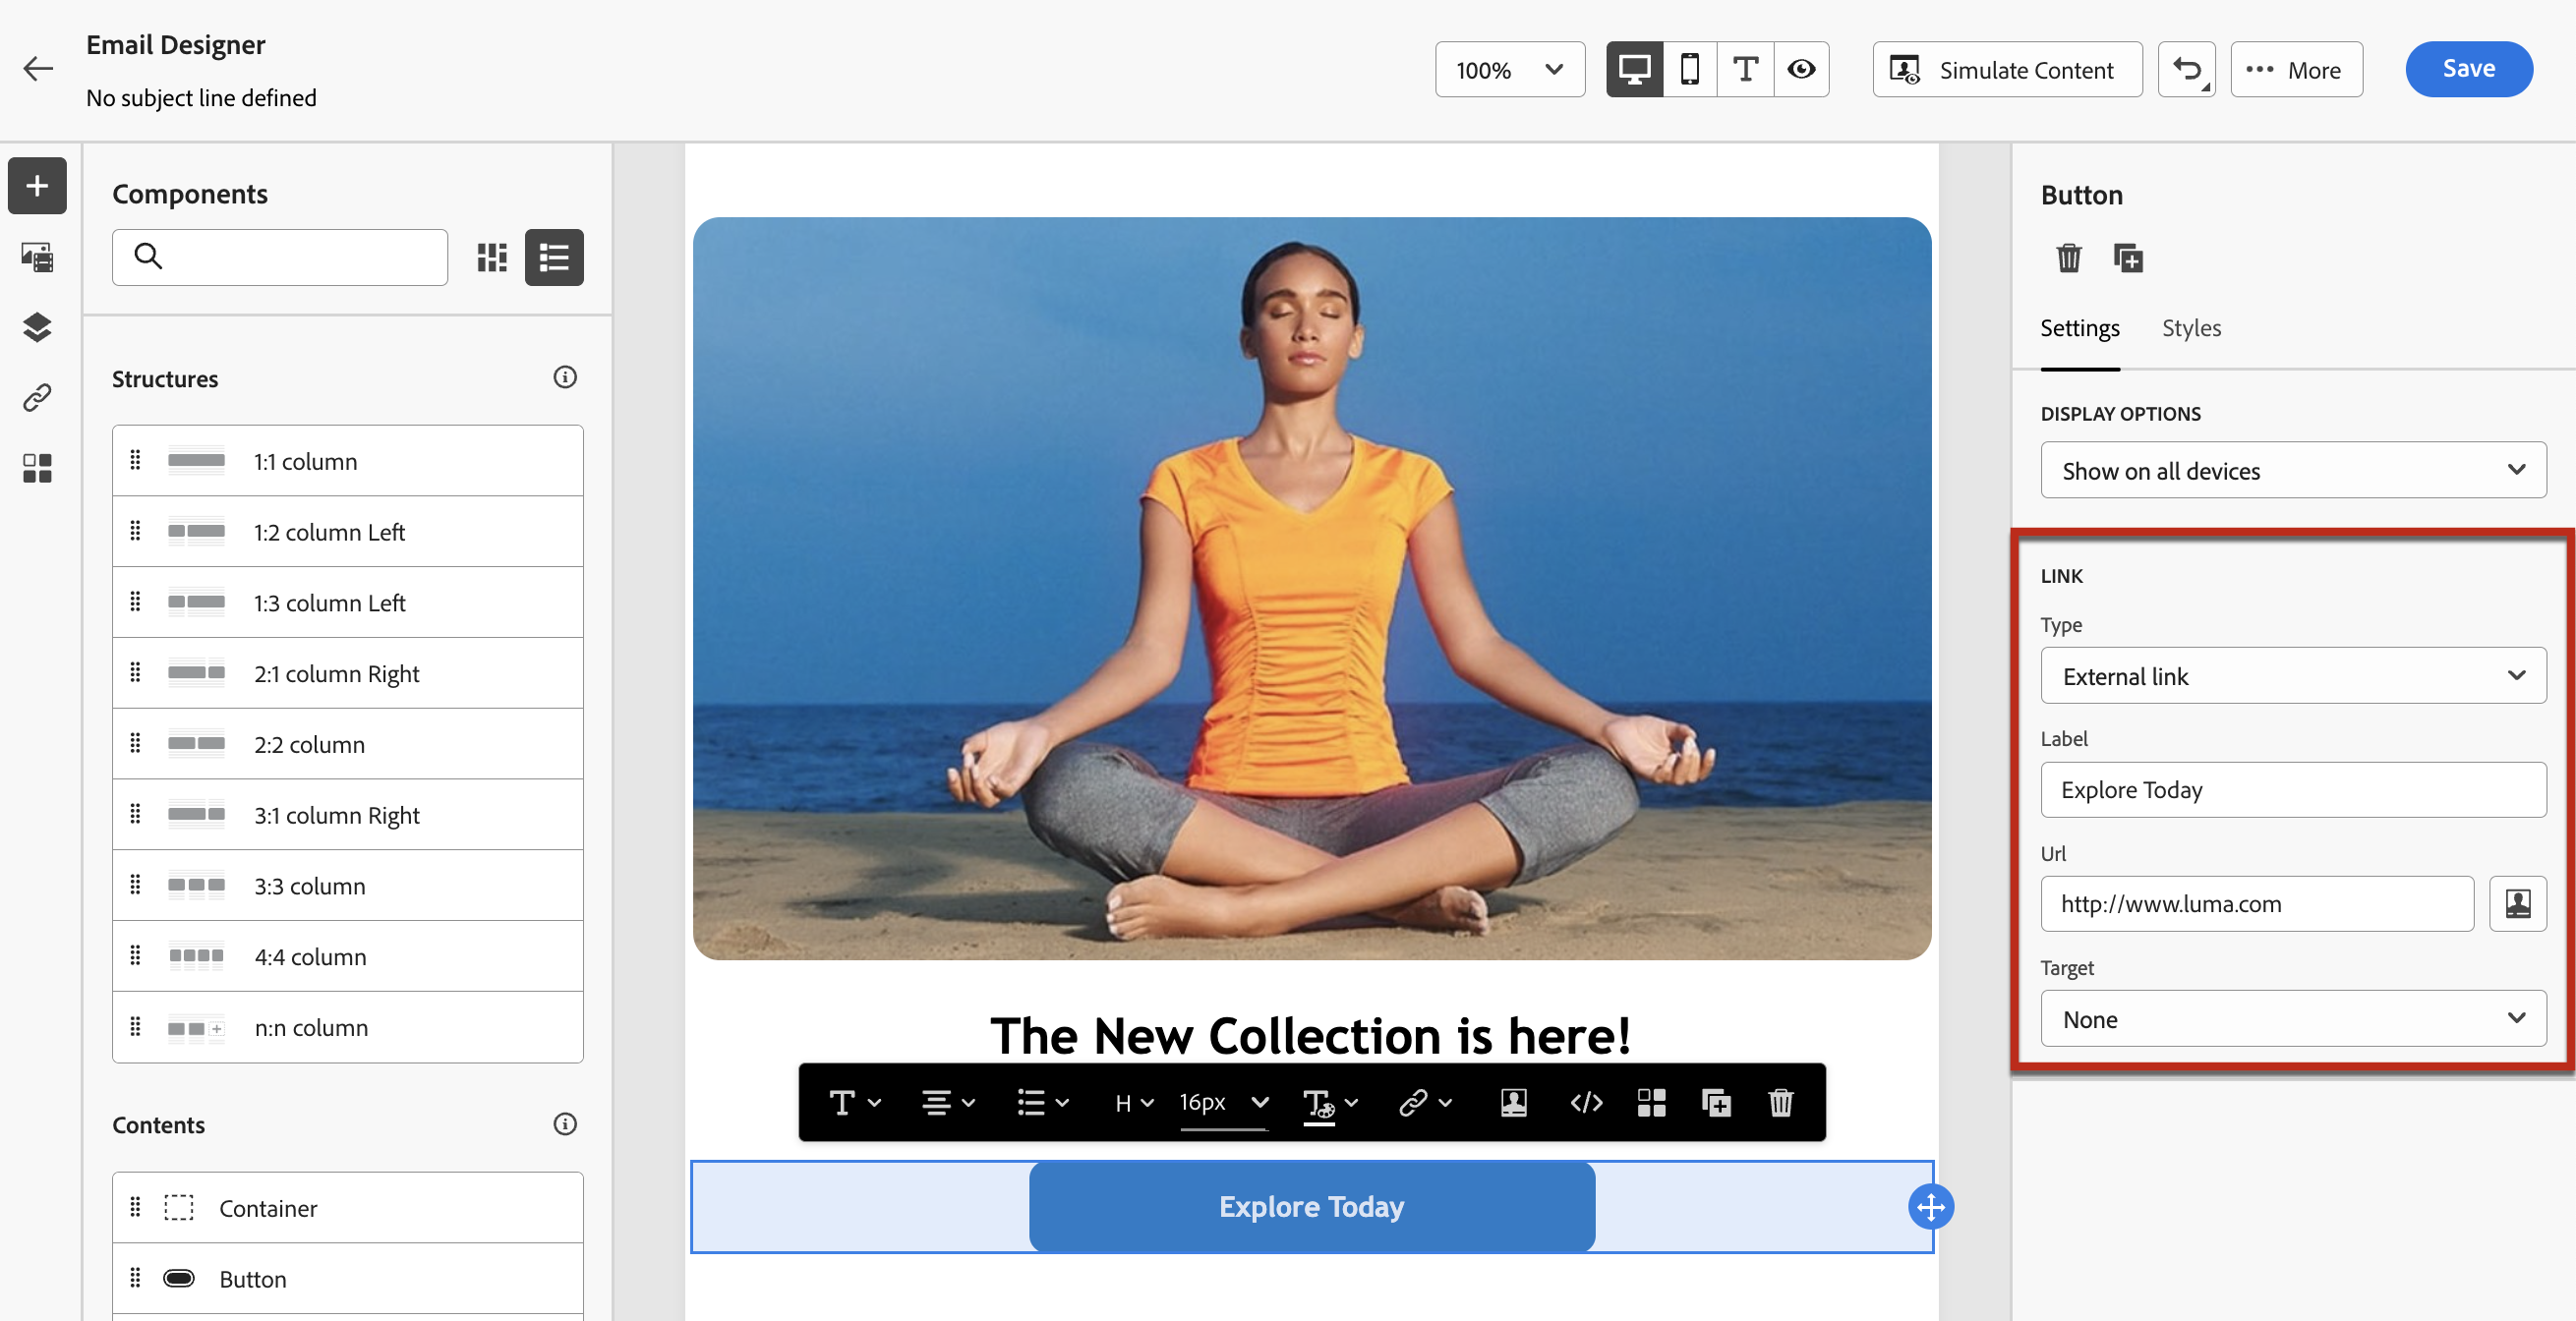Open the External link type dropdown

[x=2292, y=676]
